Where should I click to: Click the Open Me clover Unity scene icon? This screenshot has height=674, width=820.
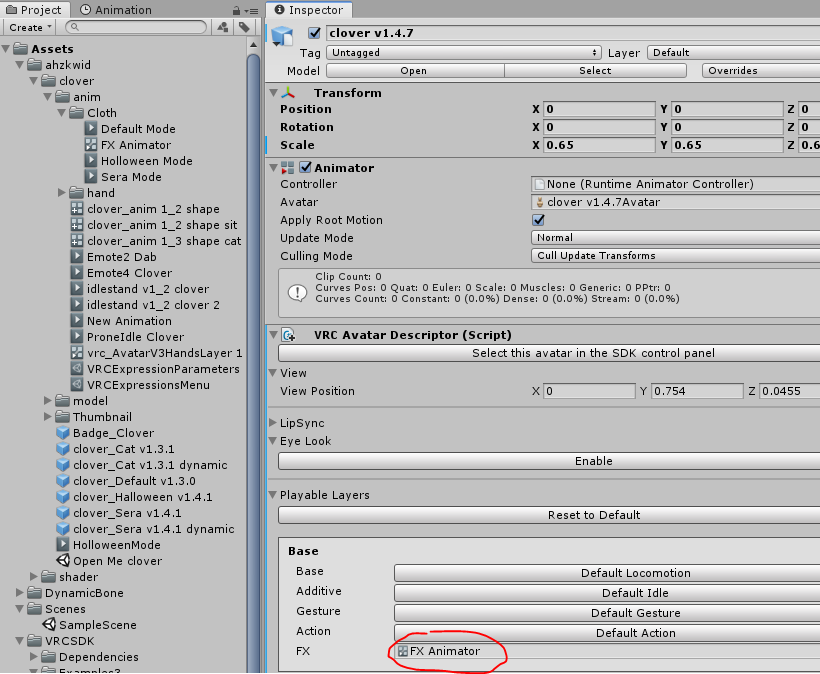pyautogui.click(x=63, y=561)
